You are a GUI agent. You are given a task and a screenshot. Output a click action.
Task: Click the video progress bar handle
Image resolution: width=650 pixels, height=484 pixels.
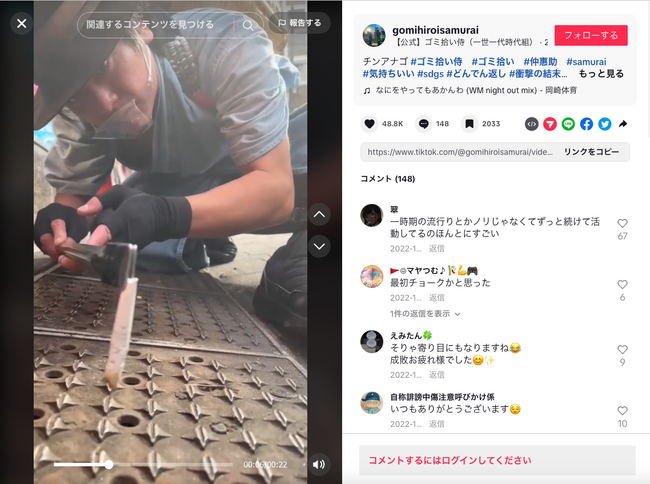[x=109, y=465]
